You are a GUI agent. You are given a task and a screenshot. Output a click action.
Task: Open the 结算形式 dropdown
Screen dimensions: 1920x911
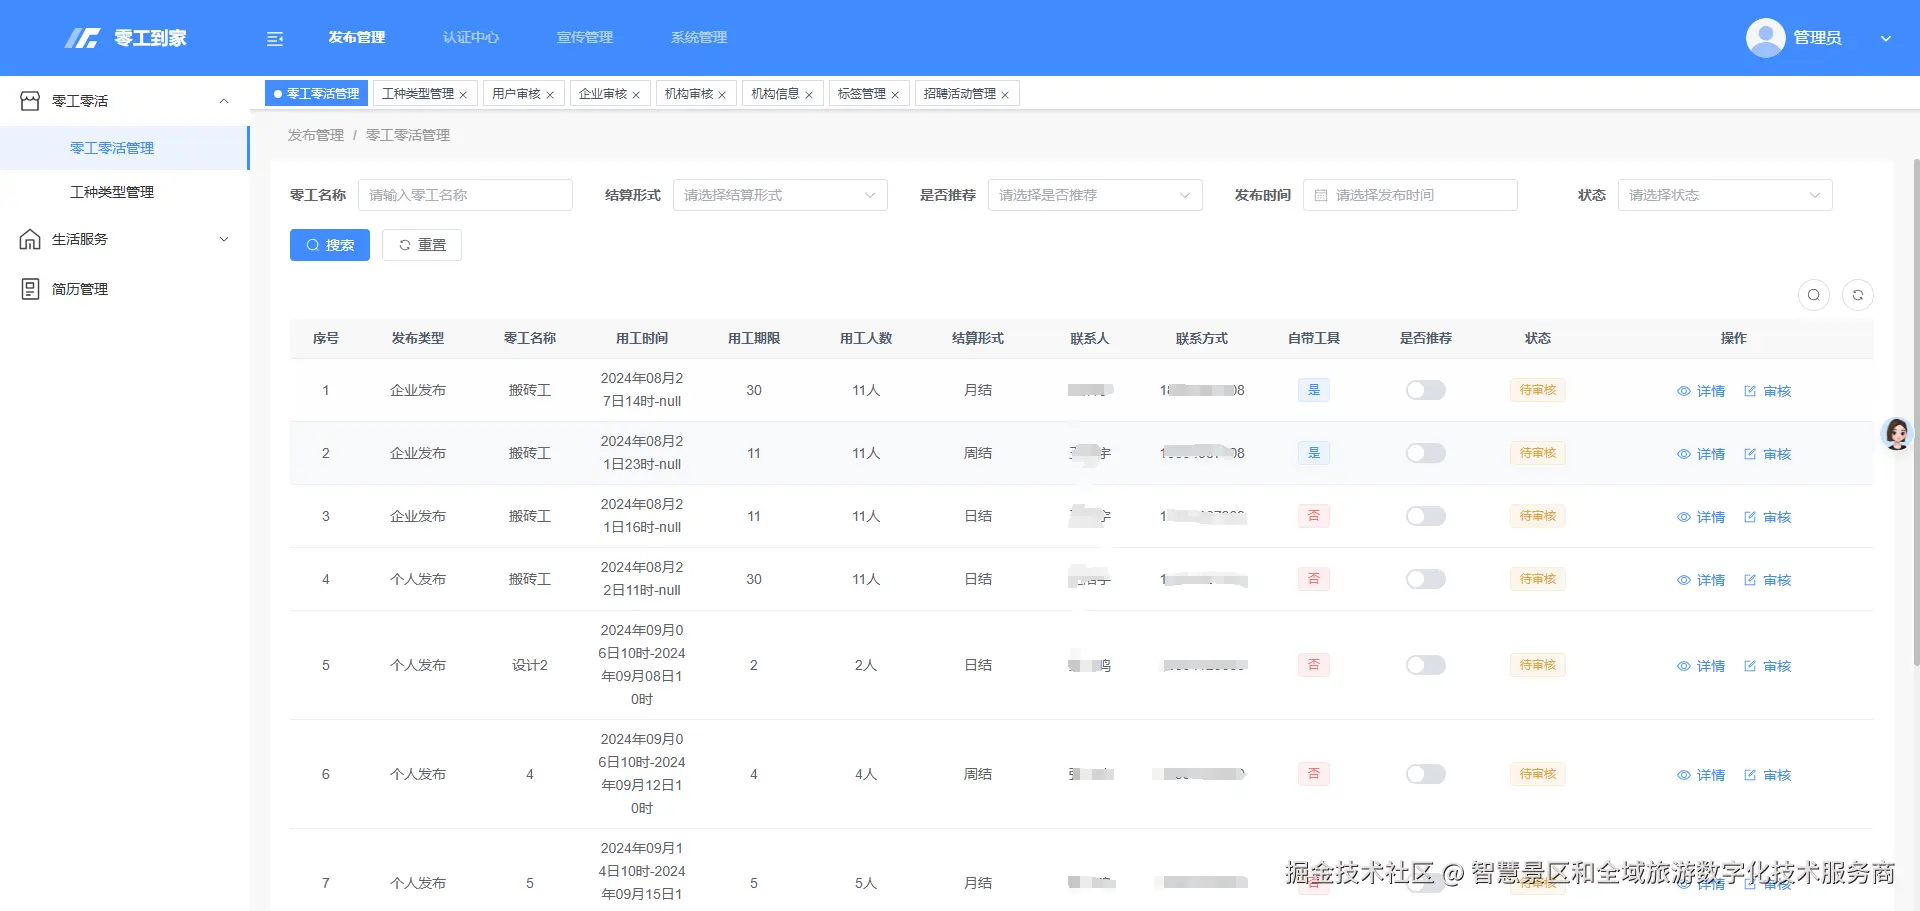(780, 195)
